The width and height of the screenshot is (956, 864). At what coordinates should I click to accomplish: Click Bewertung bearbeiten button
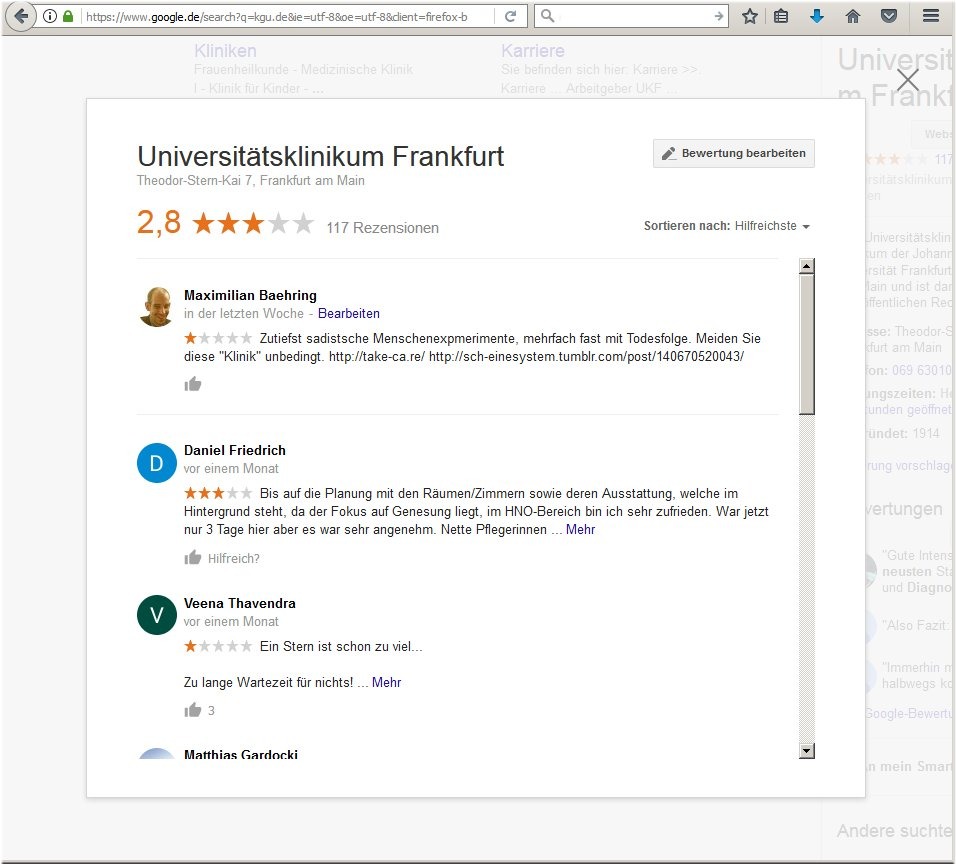click(733, 153)
